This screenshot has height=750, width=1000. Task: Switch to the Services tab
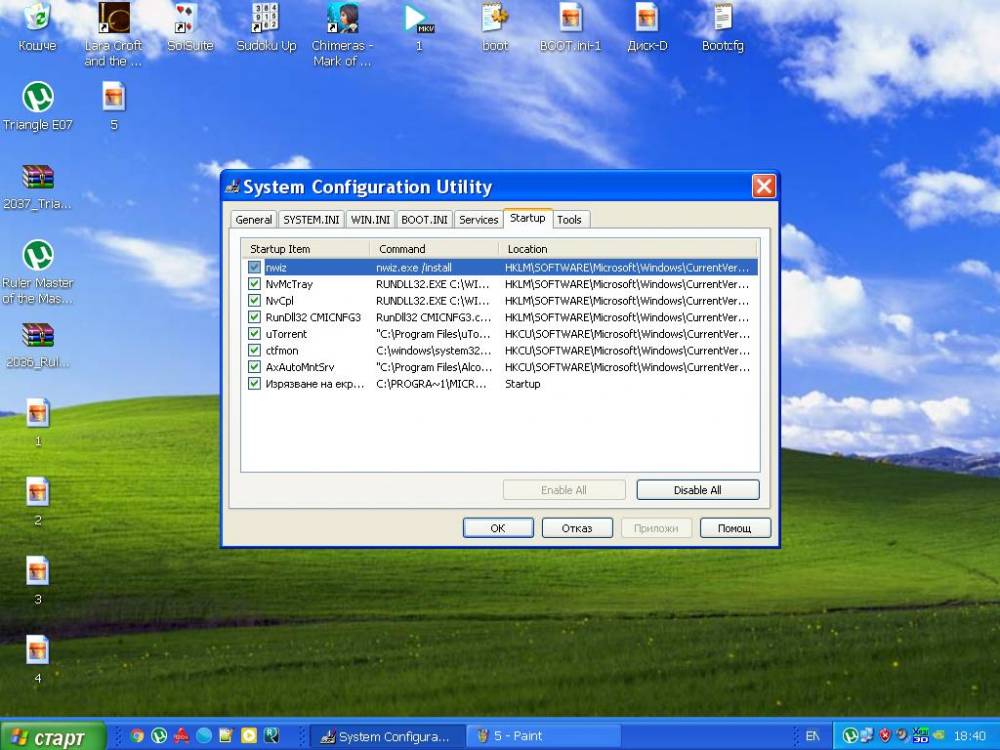[478, 219]
